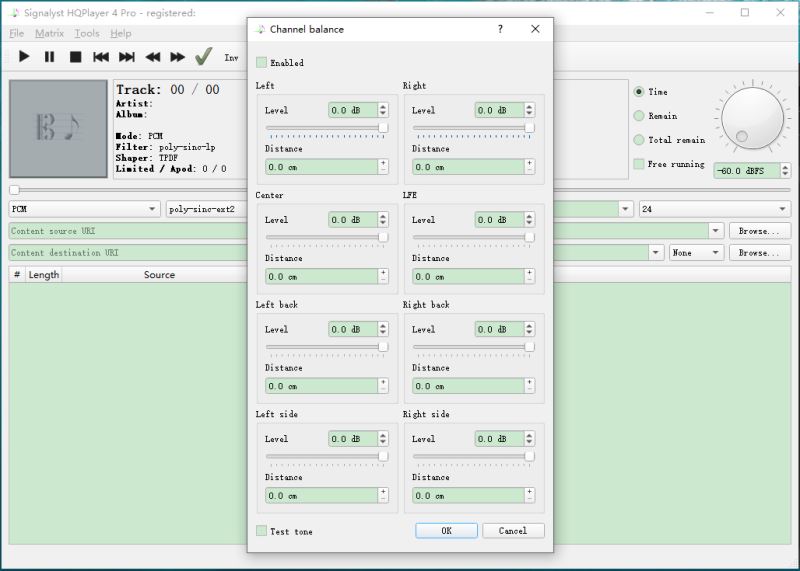Click the Source column header
This screenshot has height=571, width=800.
point(159,275)
